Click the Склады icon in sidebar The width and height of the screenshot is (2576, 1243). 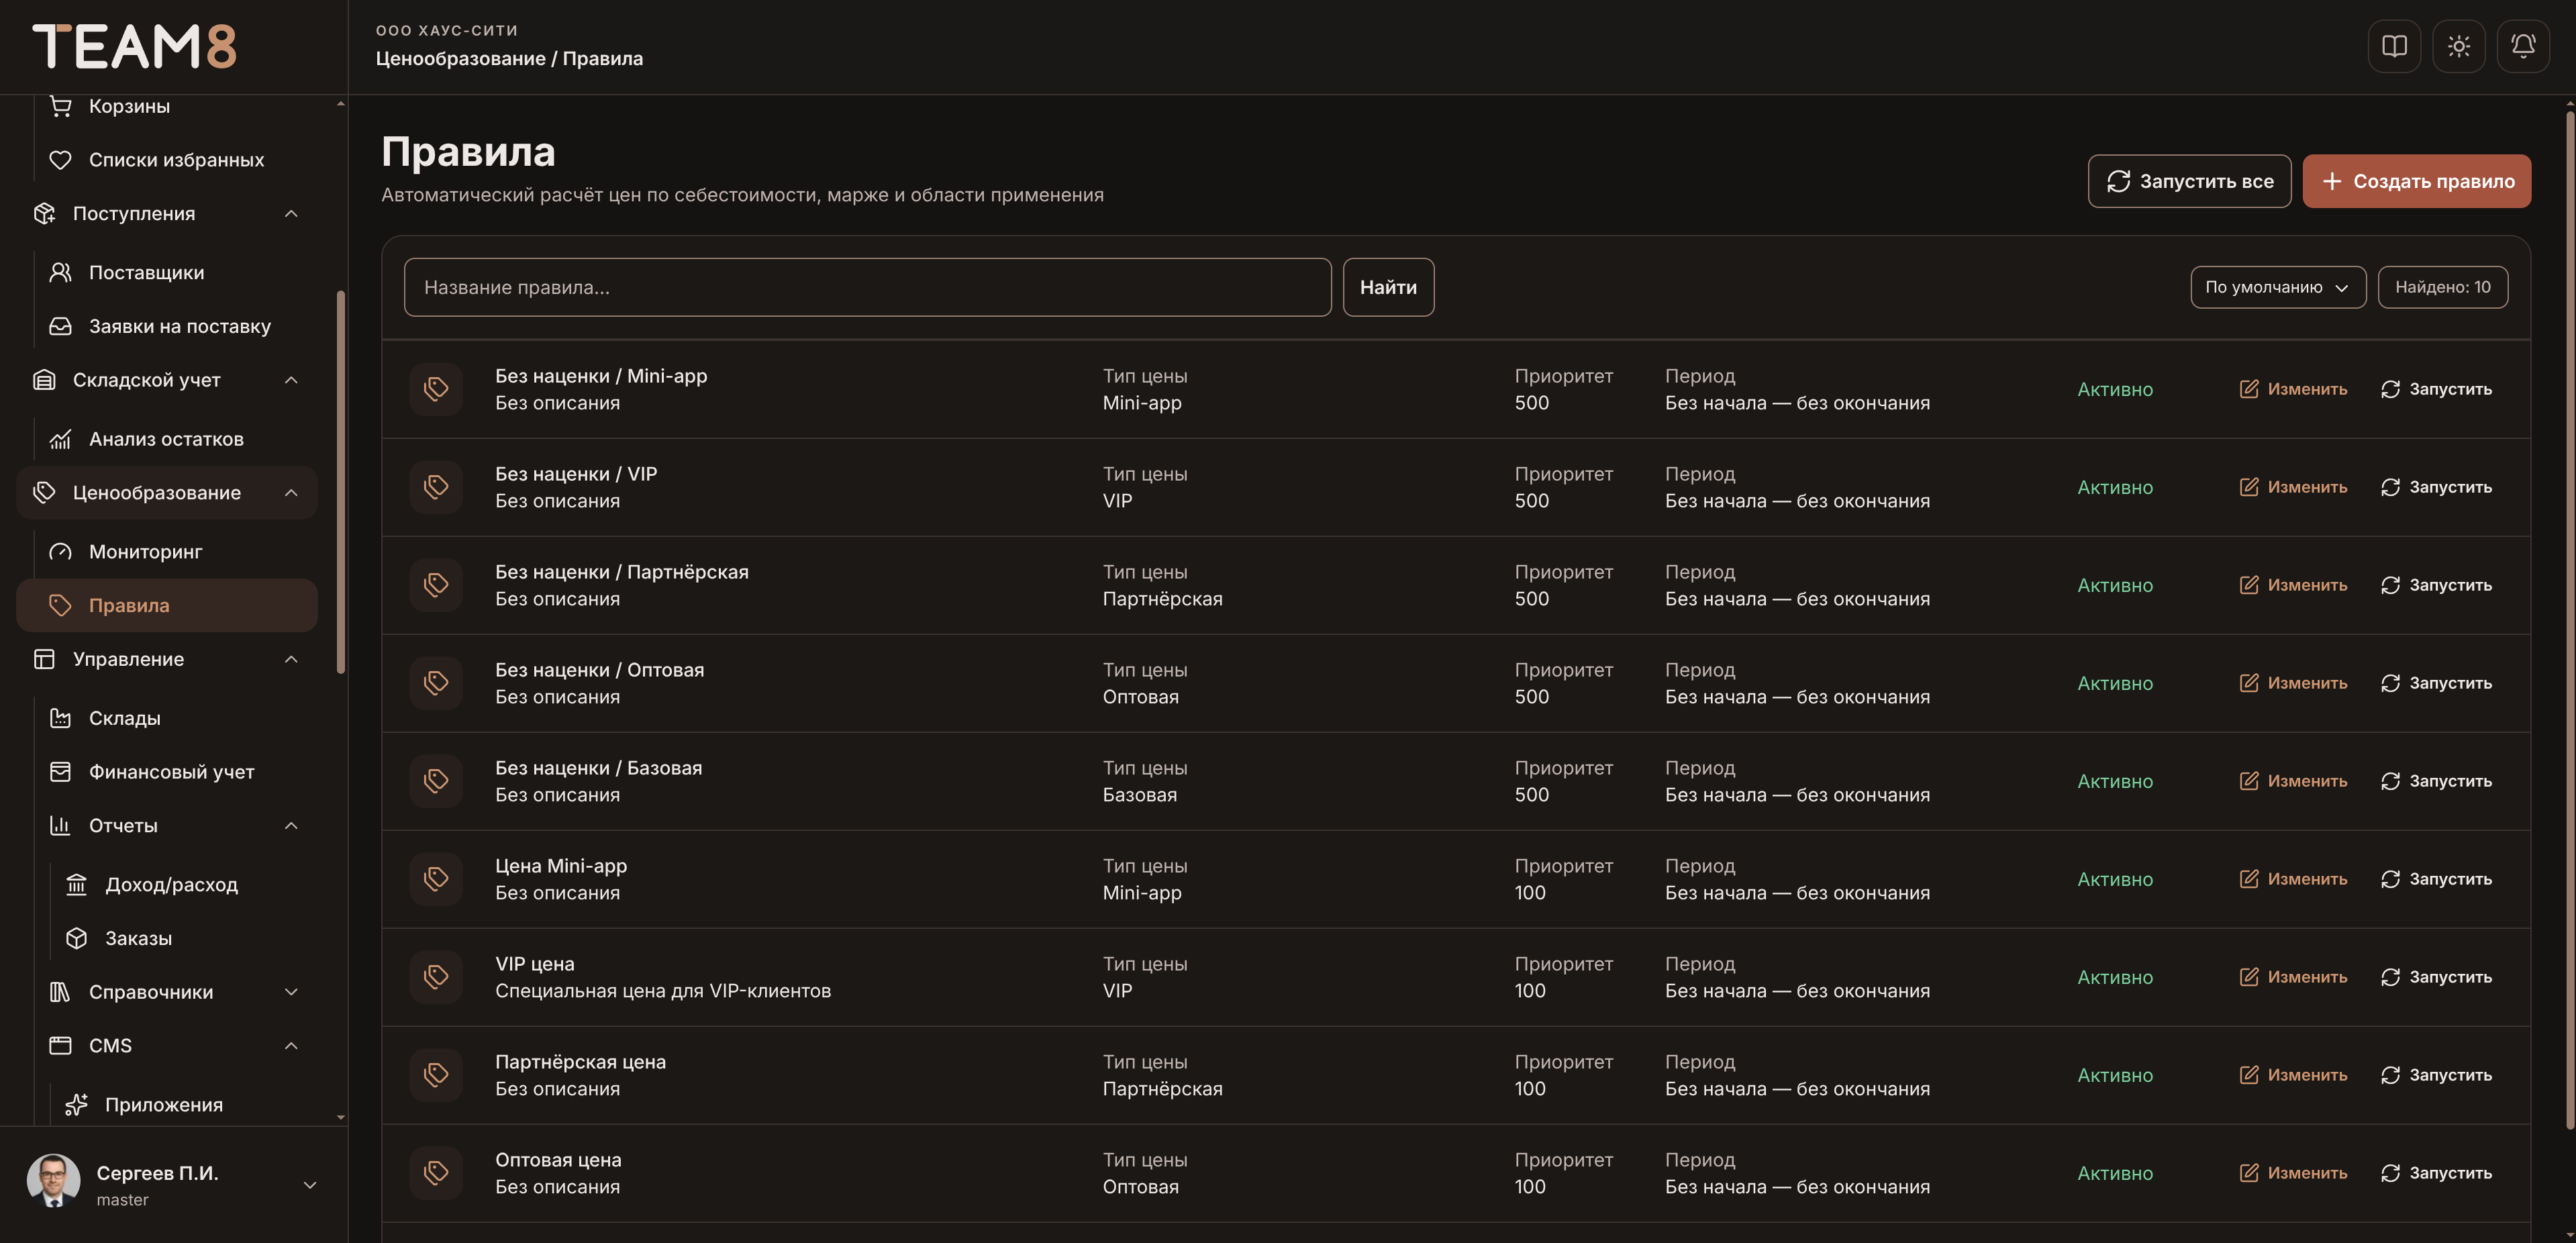pyautogui.click(x=61, y=718)
